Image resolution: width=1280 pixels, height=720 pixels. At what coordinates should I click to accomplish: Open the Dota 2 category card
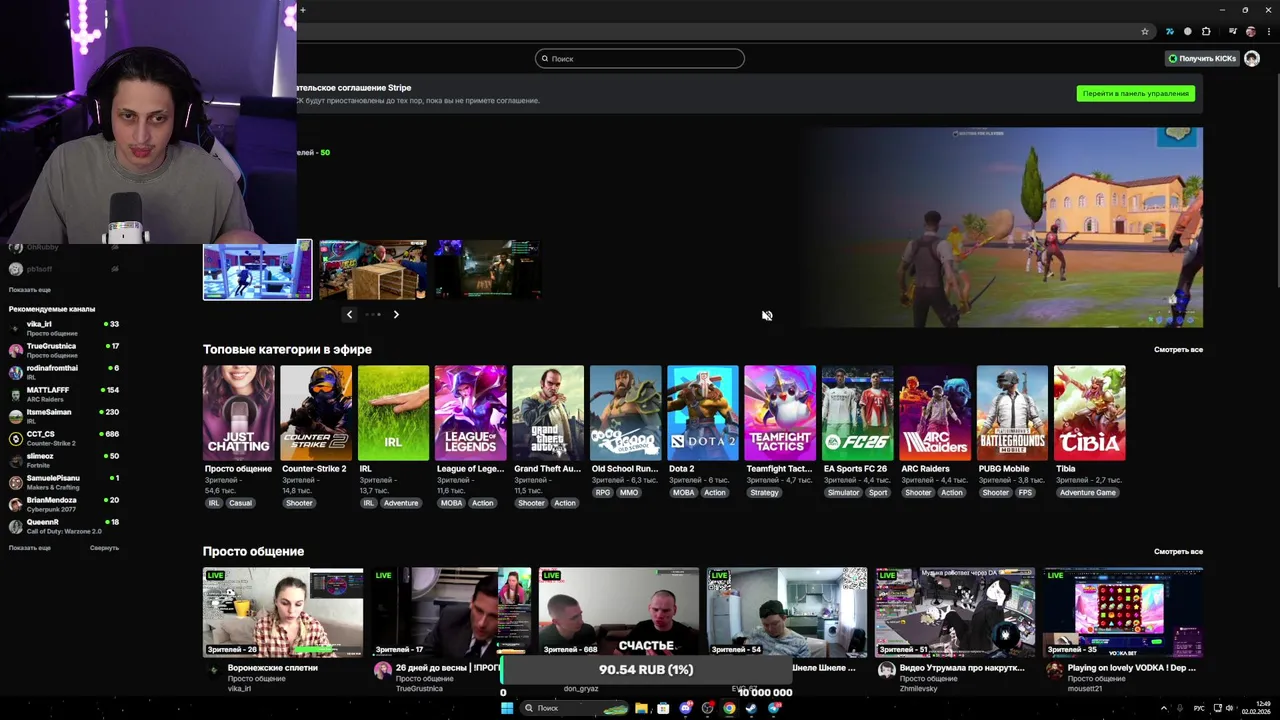point(703,413)
